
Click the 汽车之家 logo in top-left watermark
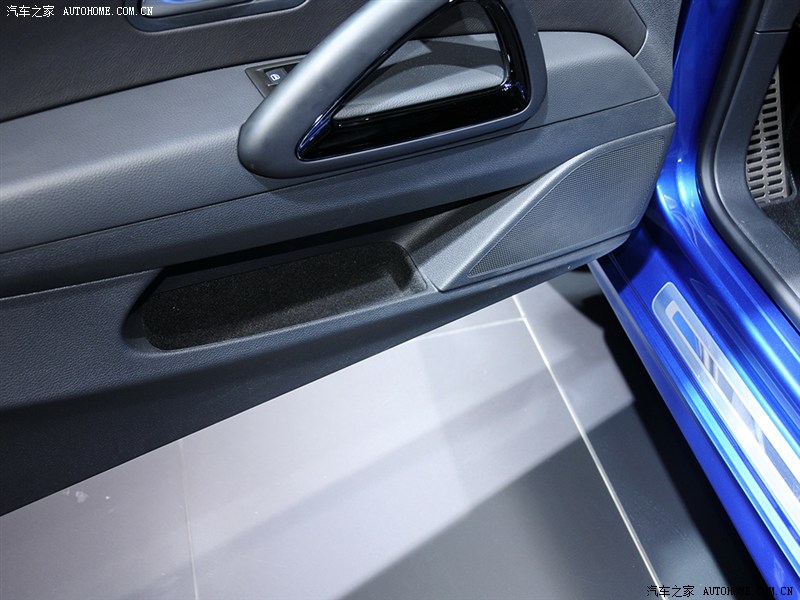pos(30,11)
